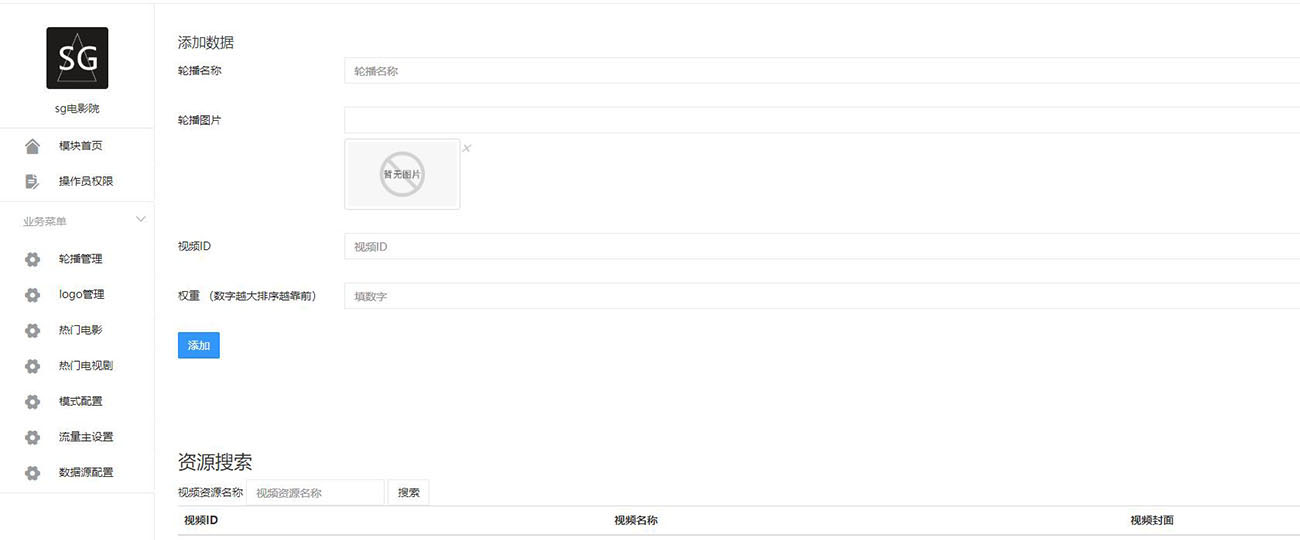Click the gear icon next to 模式配置

(x=32, y=401)
